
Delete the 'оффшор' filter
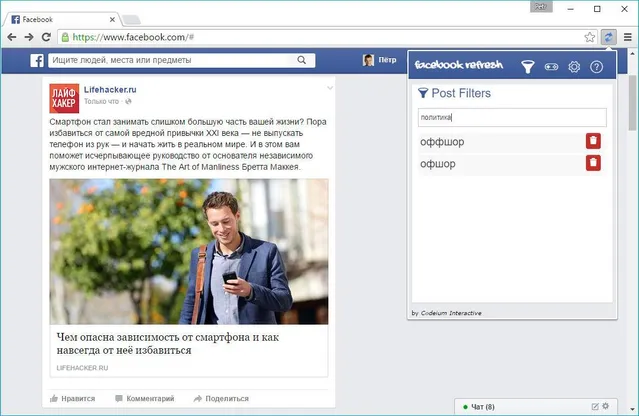pos(593,142)
